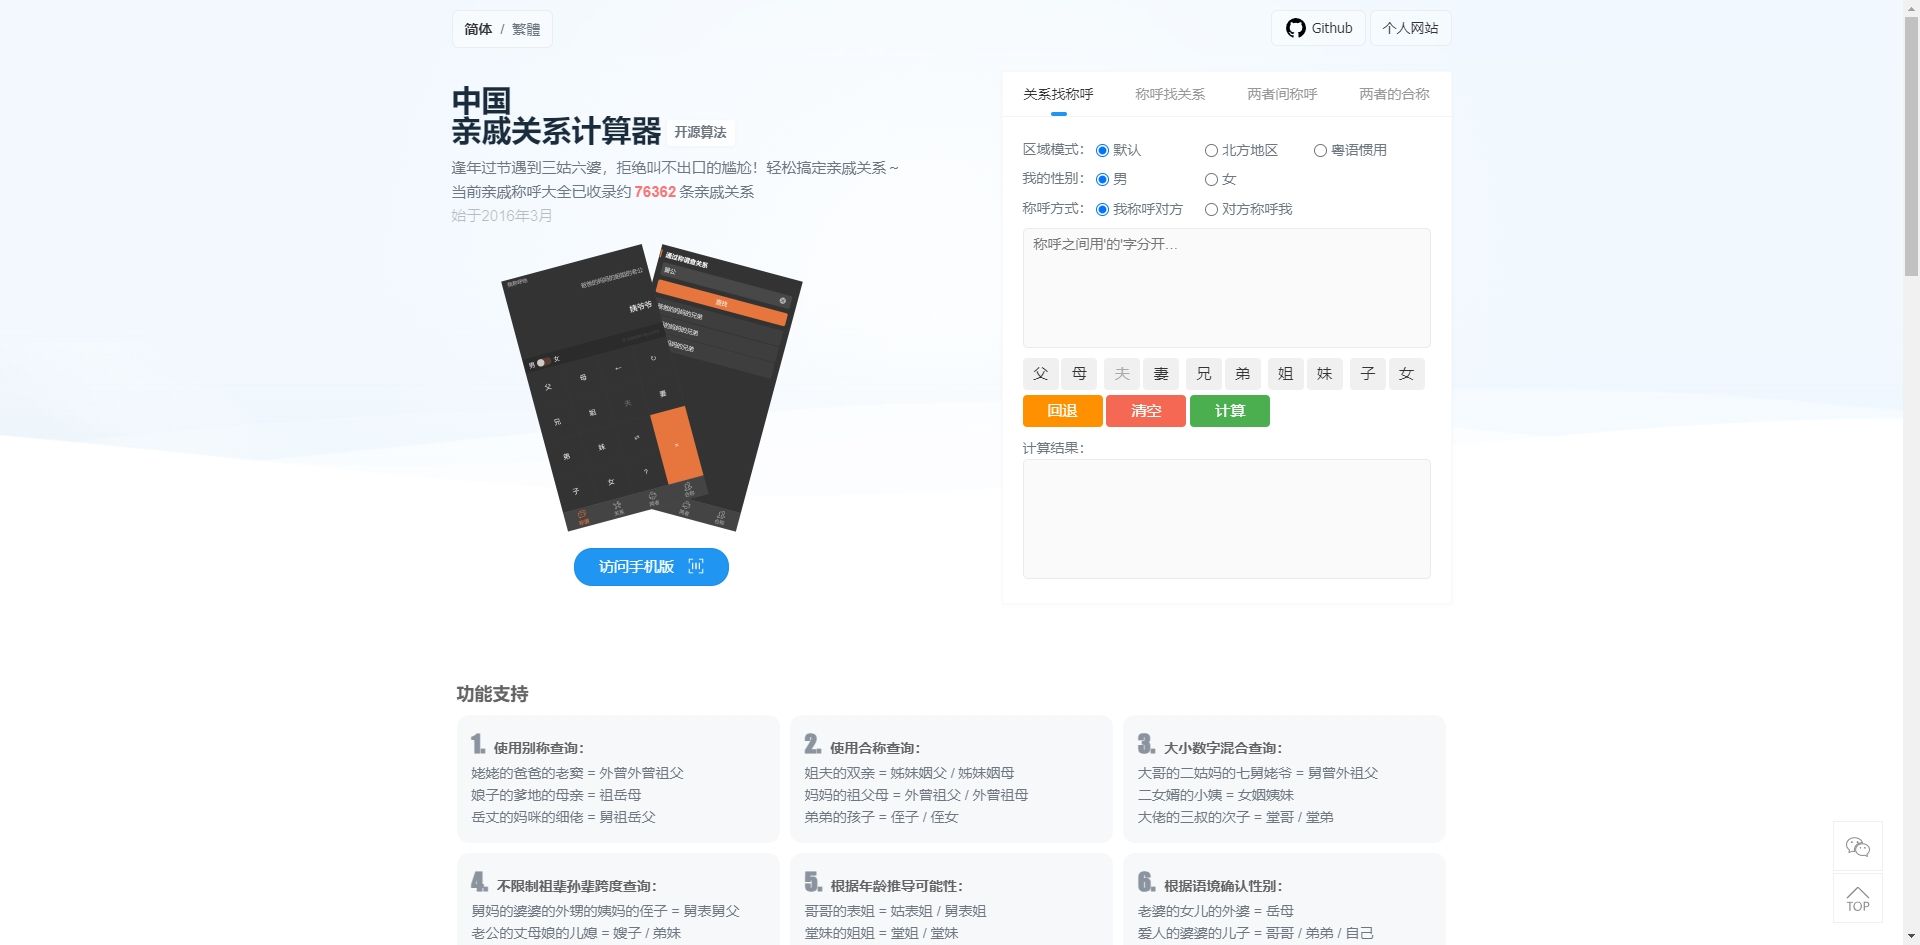Screen dimensions: 1920x945
Task: Click 根据语境确认性别 card title
Action: pos(1222,886)
